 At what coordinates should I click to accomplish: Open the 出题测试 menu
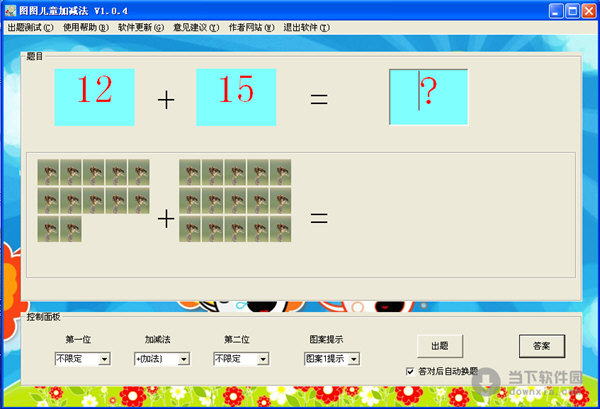30,27
